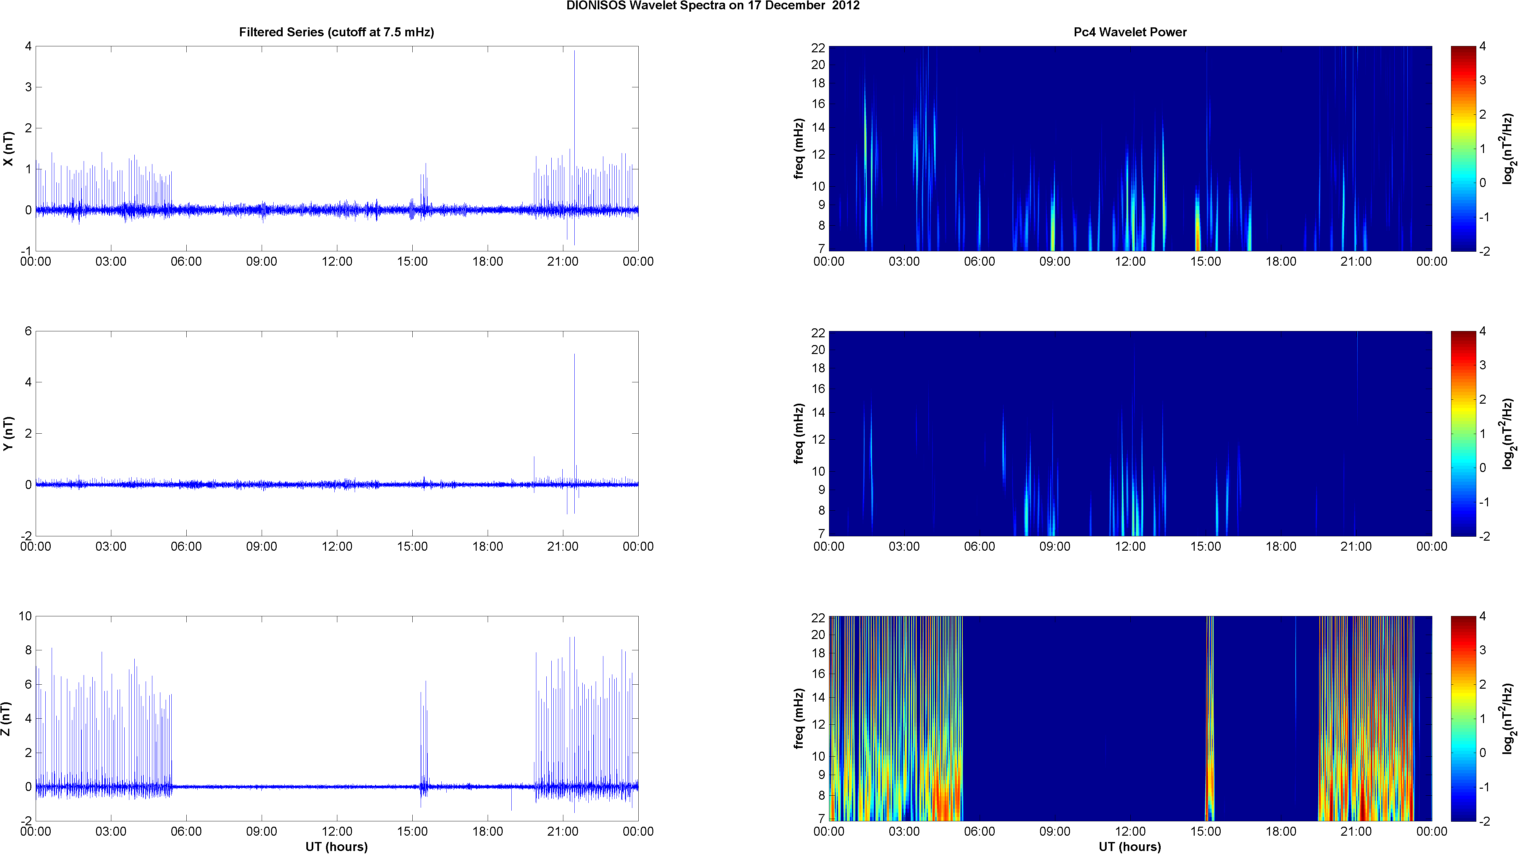Click the 09:00 tick under the Y filtered series
The width and height of the screenshot is (1518, 854).
coord(262,547)
